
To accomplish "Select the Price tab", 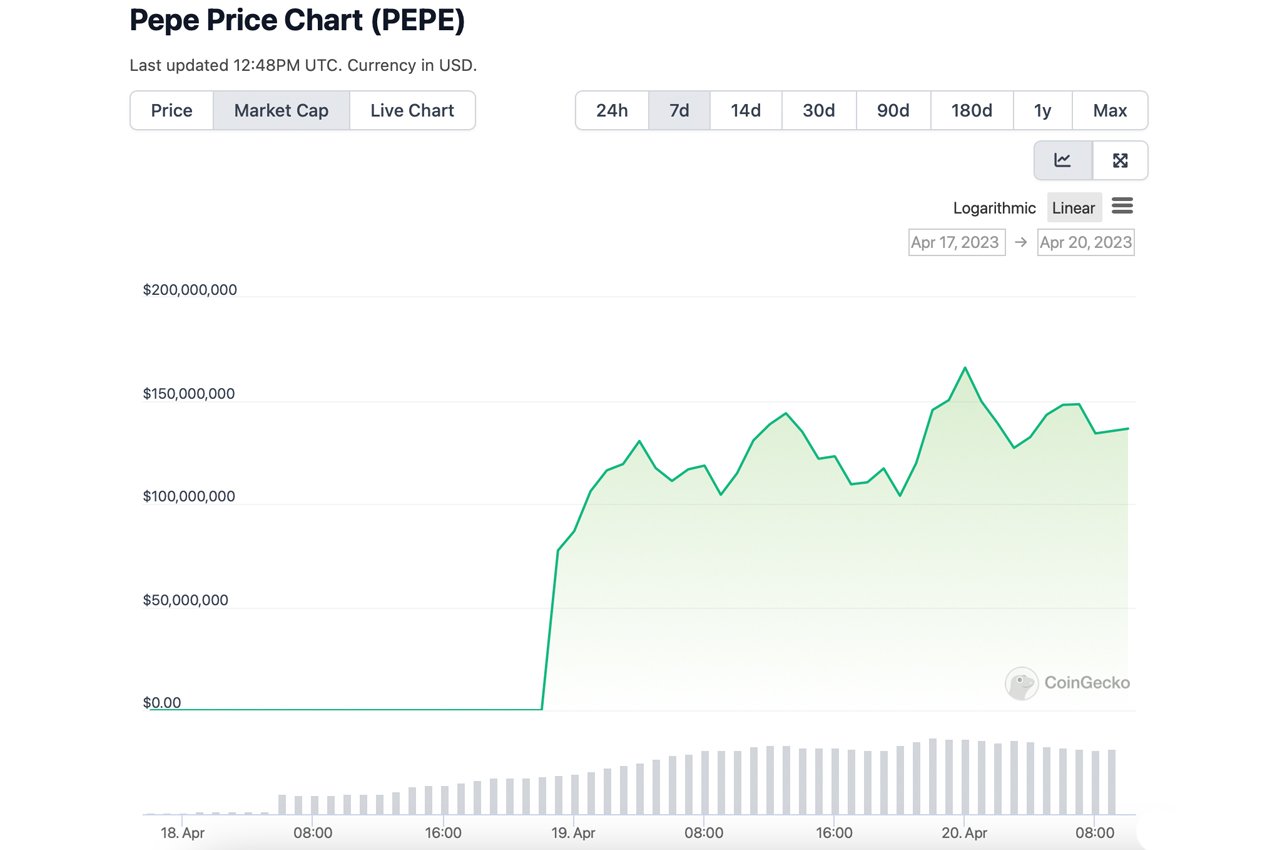I will pos(171,110).
